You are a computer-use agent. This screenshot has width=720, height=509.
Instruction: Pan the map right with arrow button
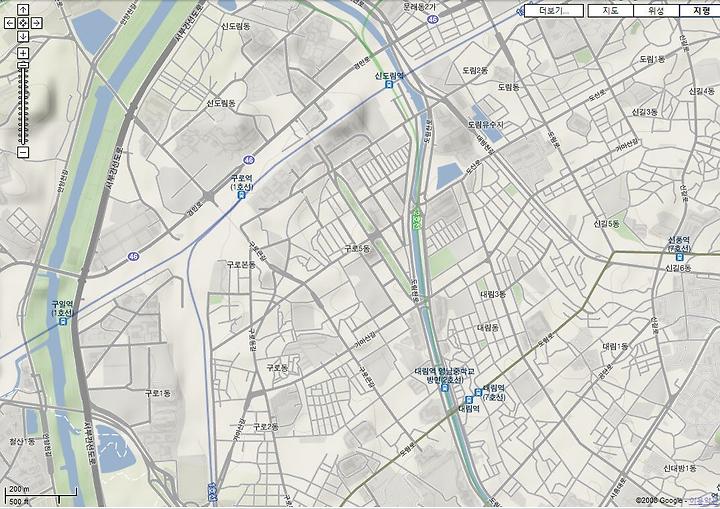pyautogui.click(x=37, y=23)
